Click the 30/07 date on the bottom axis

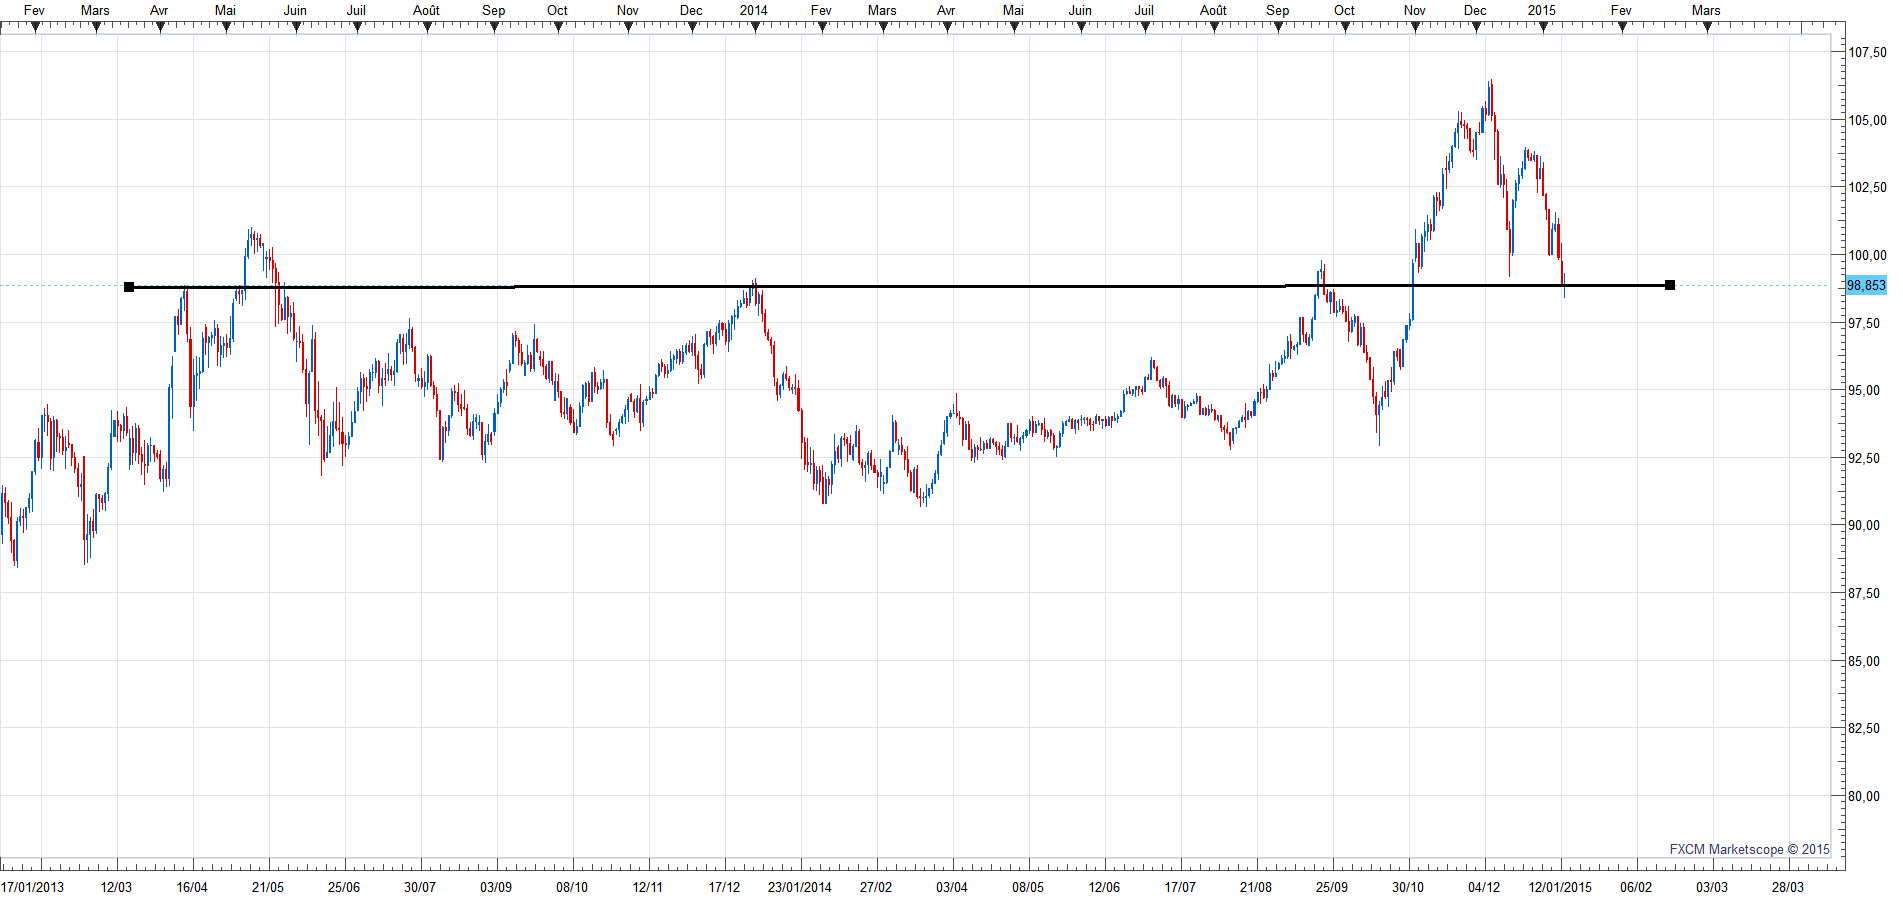[420, 887]
